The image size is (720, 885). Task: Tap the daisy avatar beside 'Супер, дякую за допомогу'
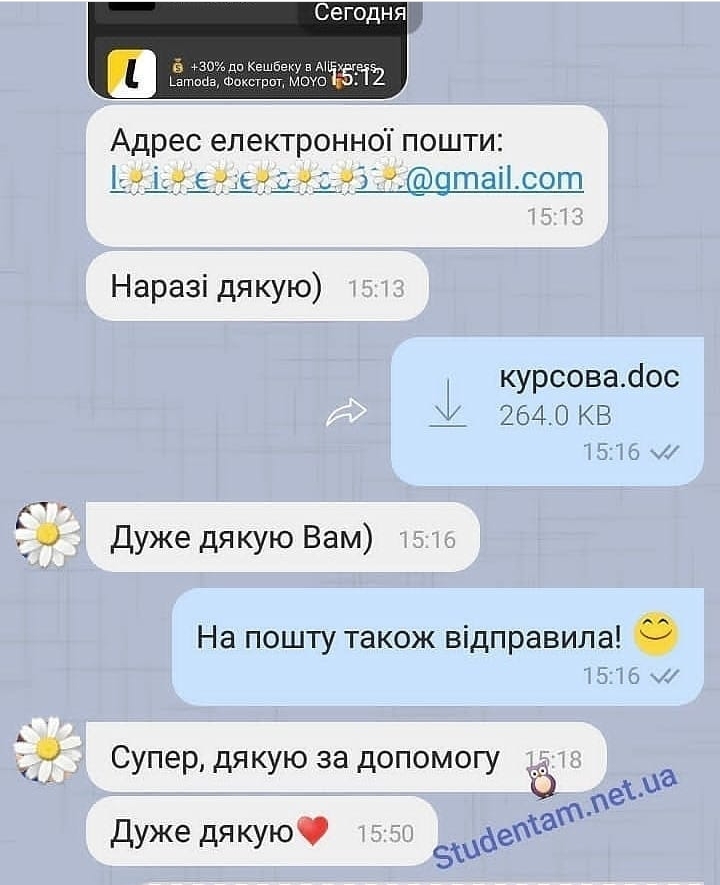click(x=47, y=749)
